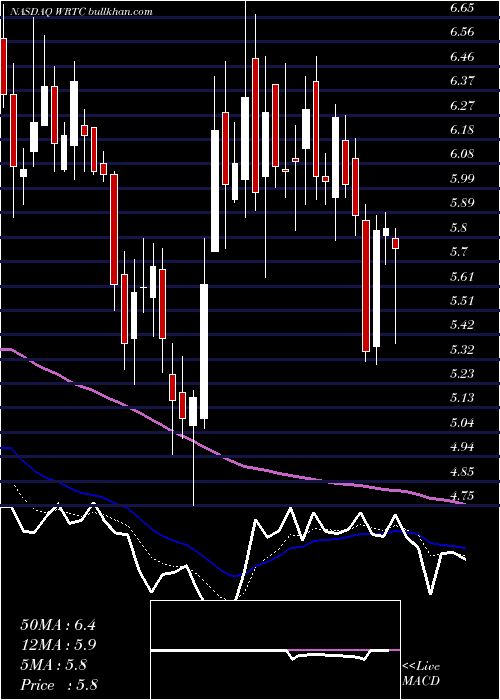Click the 5.7 price axis label
500x700 pixels.
(x=458, y=252)
